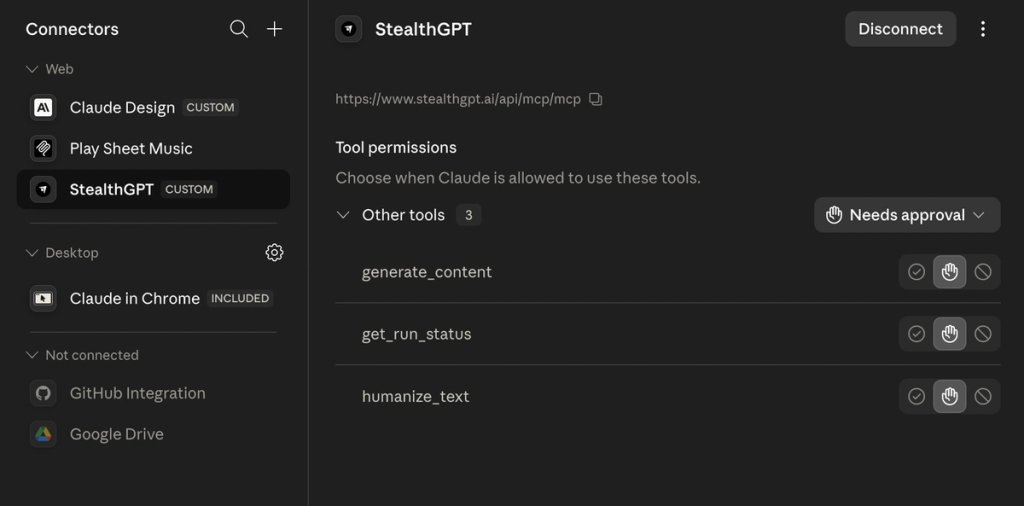The height and width of the screenshot is (506, 1024).
Task: Copy the StealthGPT MCP URL
Action: (596, 99)
